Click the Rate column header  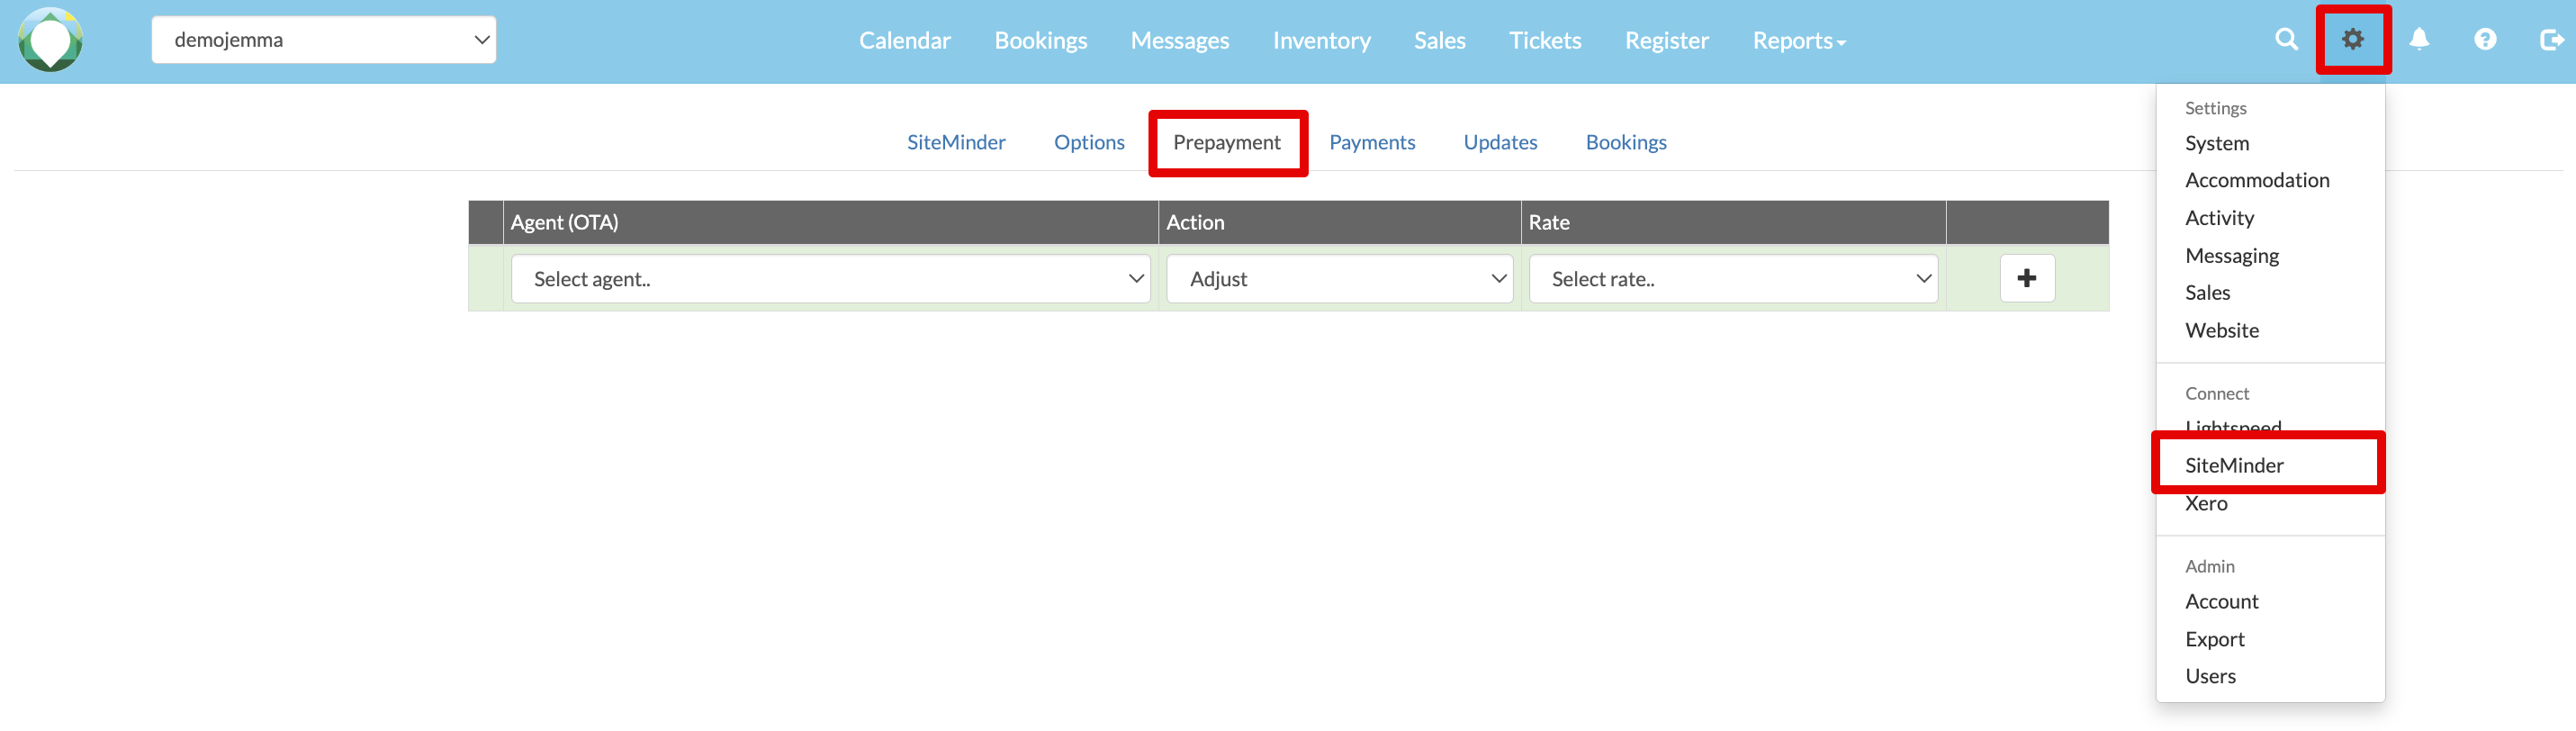(1733, 222)
